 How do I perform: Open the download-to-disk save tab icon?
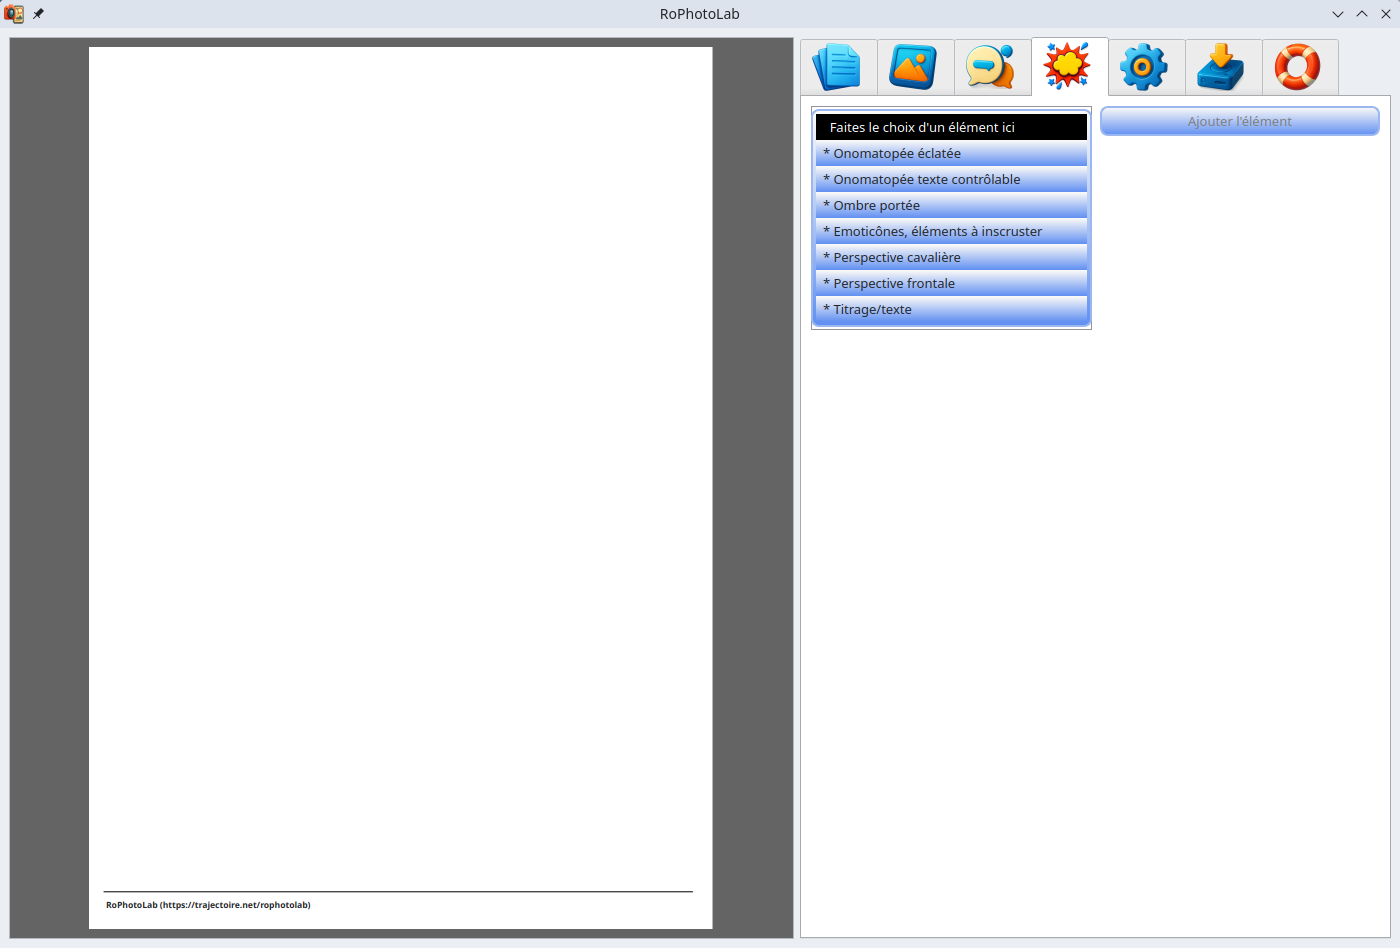click(x=1223, y=67)
